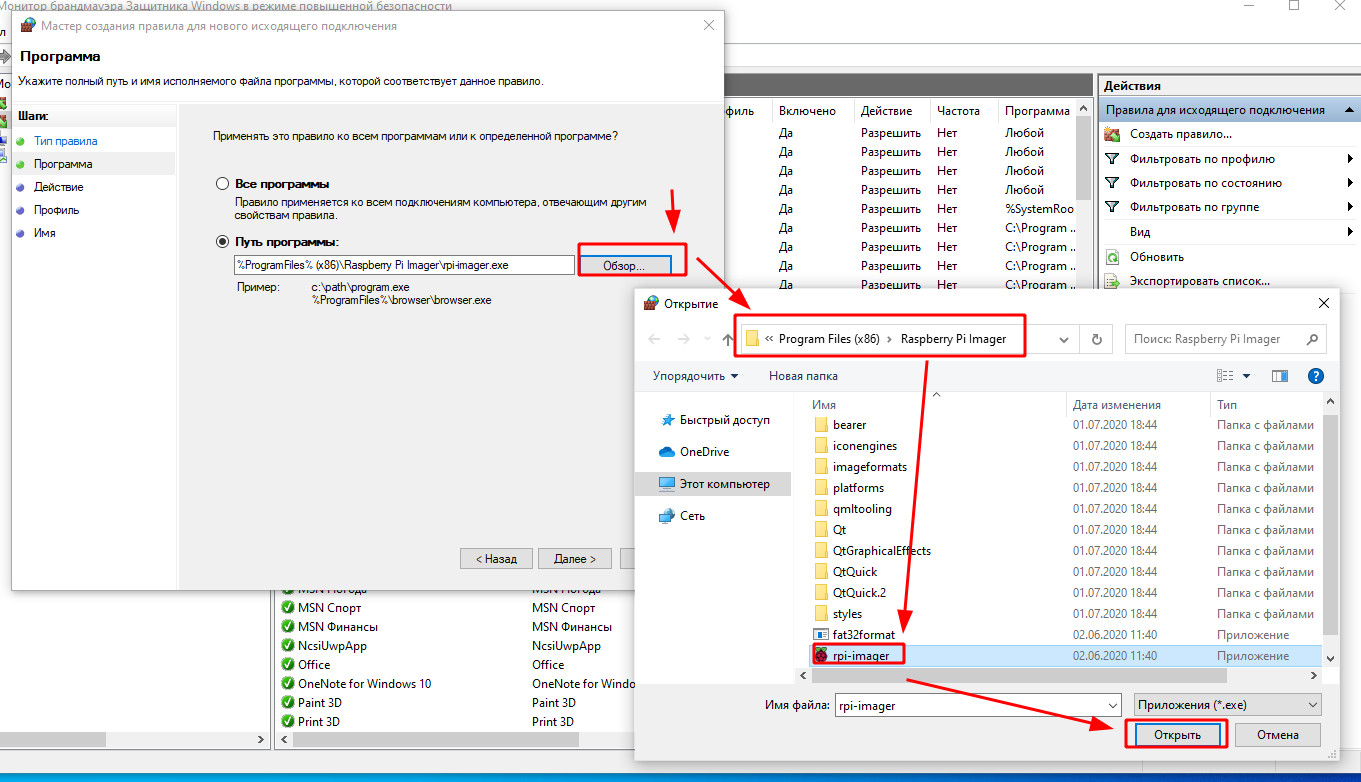Expand the Фильтровать по профилю submenu
The image size is (1361, 782).
click(x=1350, y=159)
